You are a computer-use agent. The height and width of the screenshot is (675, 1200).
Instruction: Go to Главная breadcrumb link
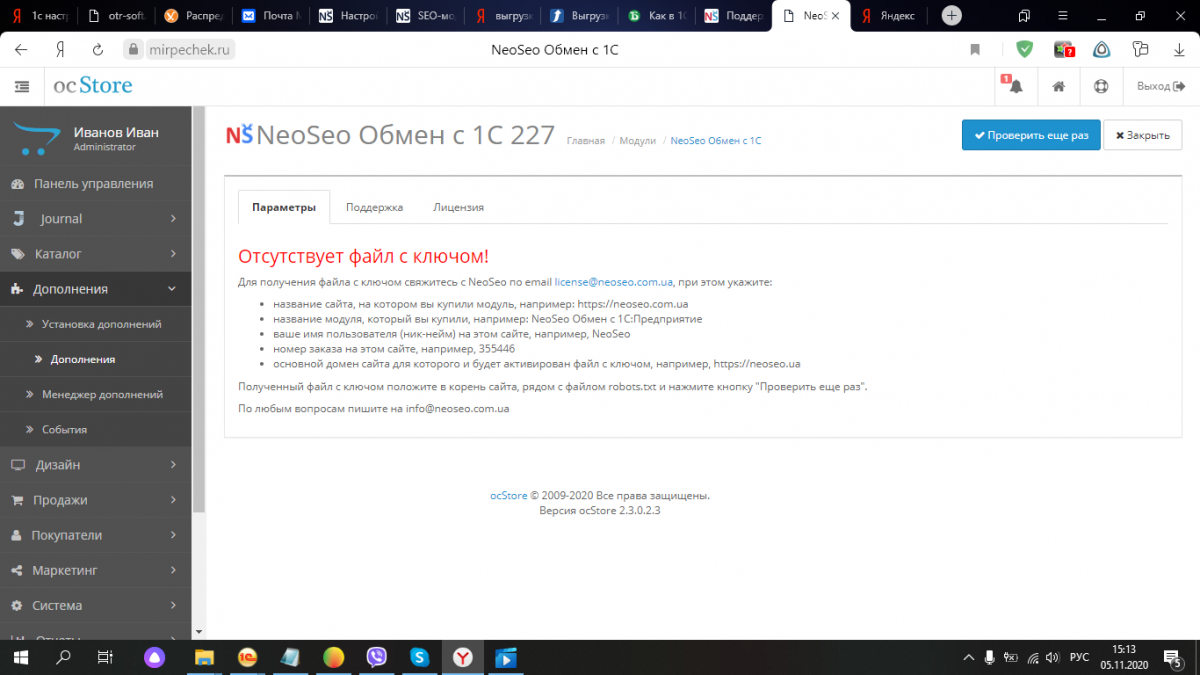tap(585, 141)
